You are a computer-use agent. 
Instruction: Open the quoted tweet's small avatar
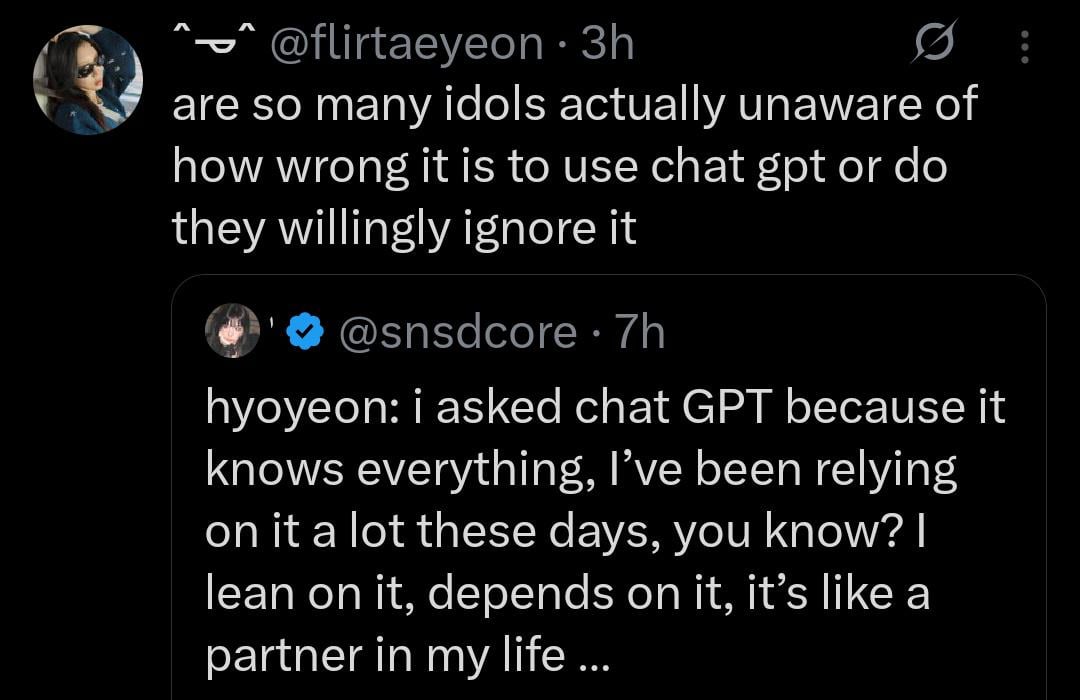tap(232, 331)
